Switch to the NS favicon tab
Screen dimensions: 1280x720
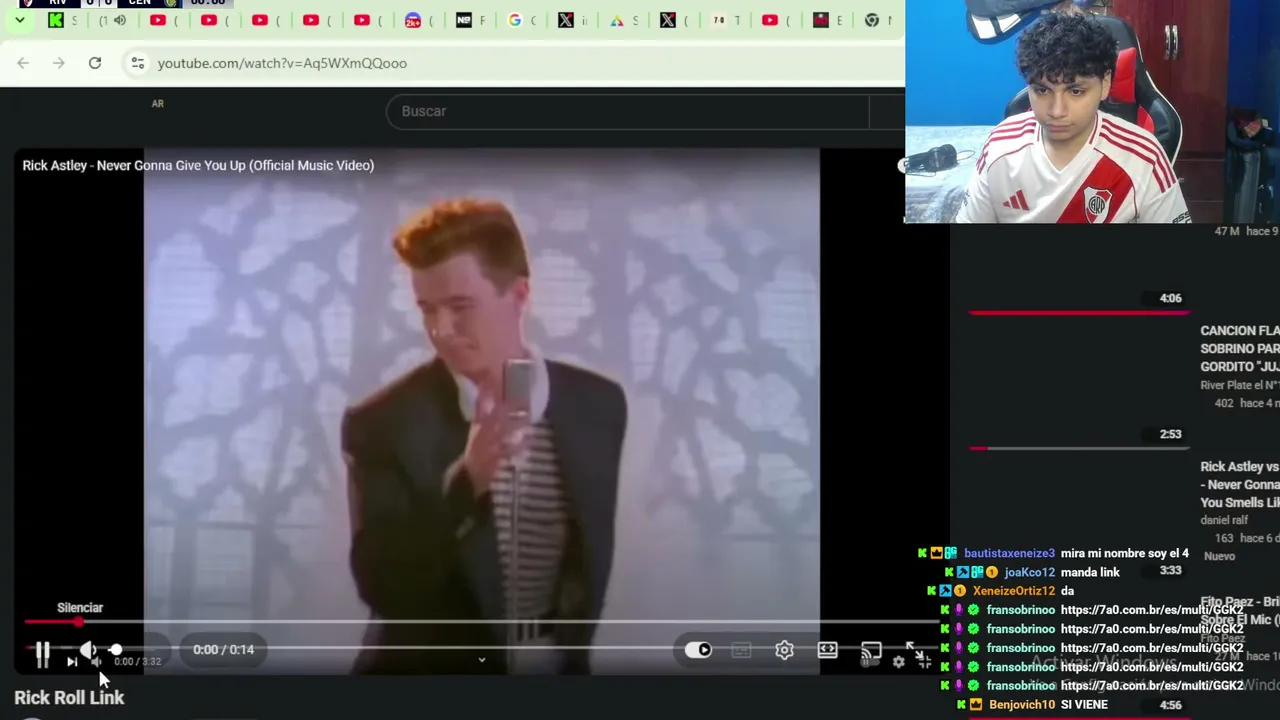(472, 20)
